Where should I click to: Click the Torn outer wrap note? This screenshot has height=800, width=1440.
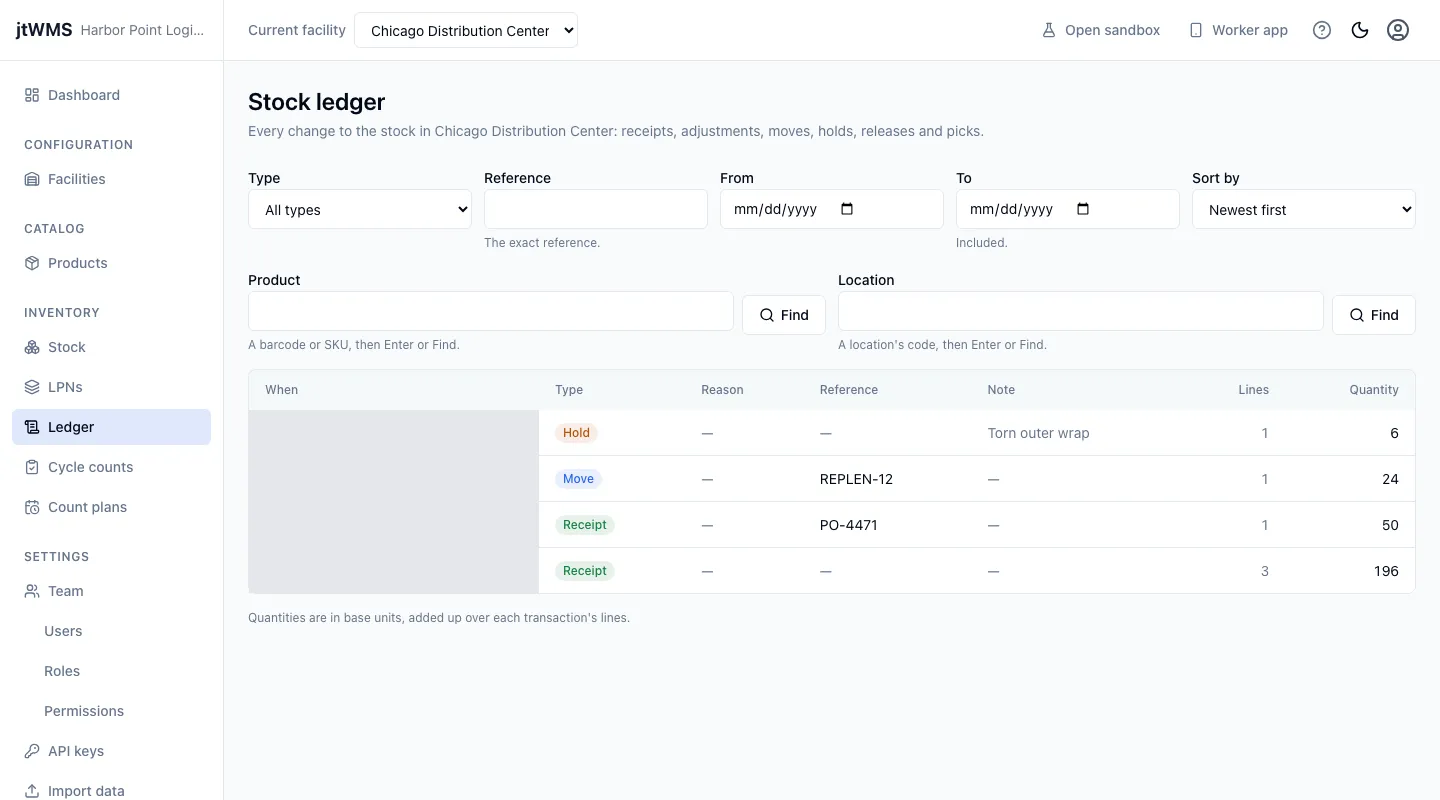click(1038, 433)
